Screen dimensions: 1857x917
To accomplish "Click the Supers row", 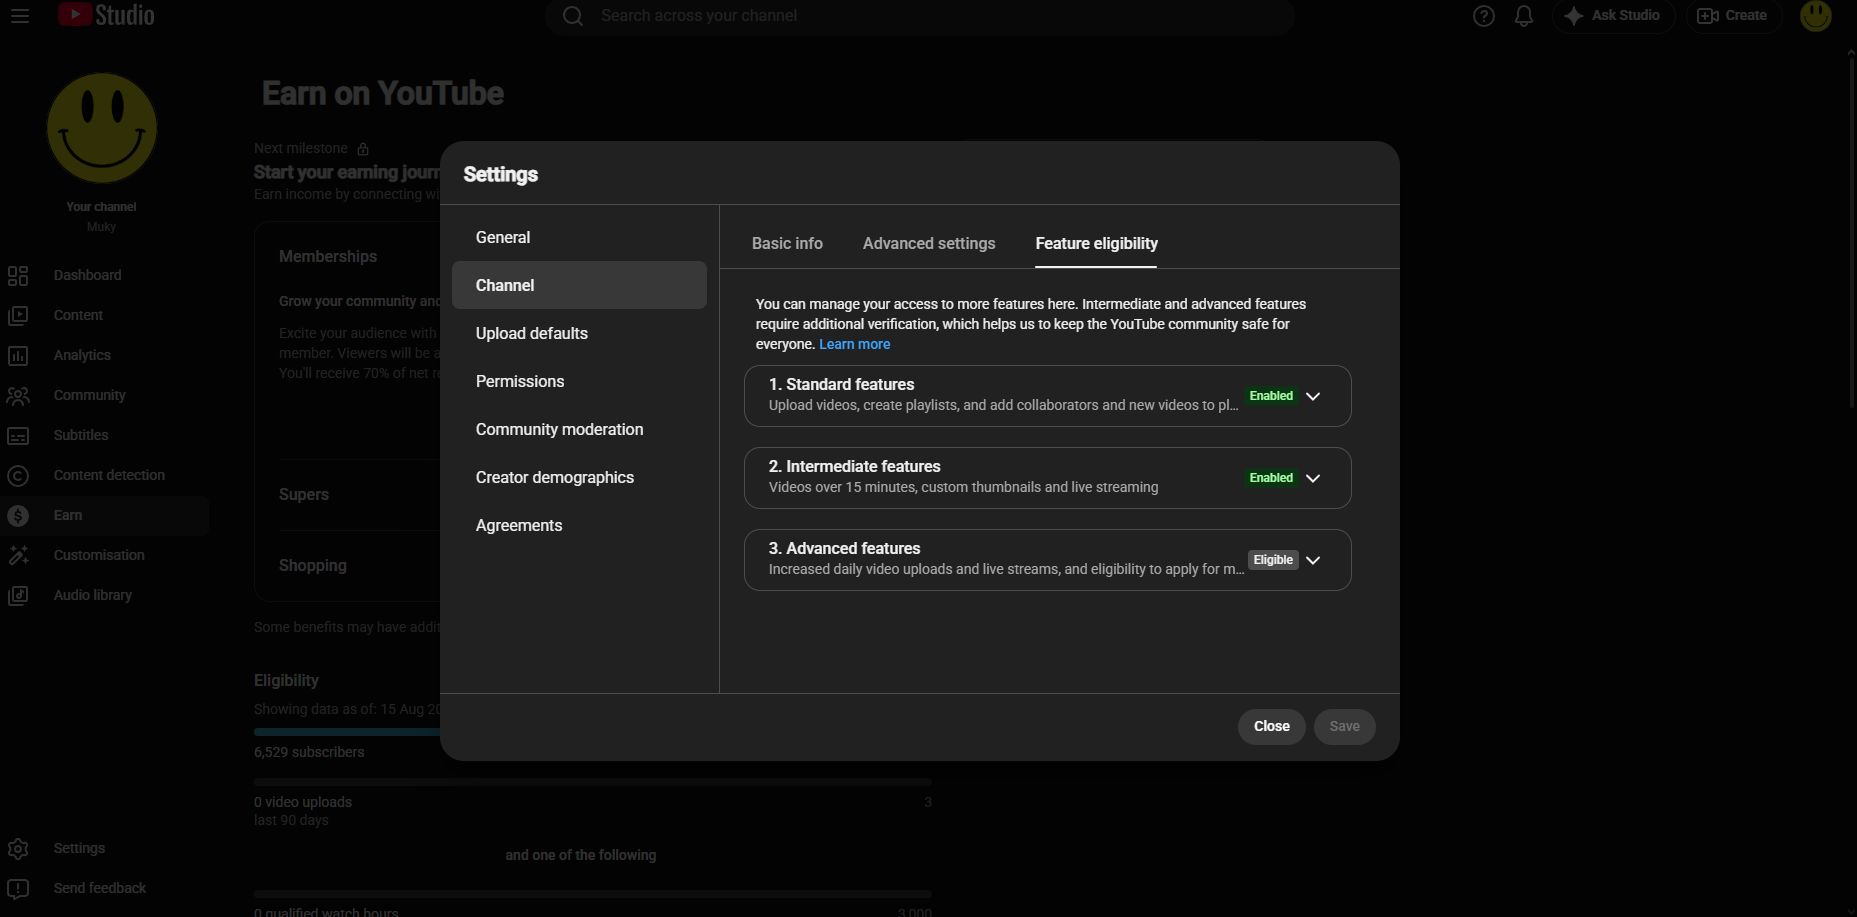I will point(304,495).
